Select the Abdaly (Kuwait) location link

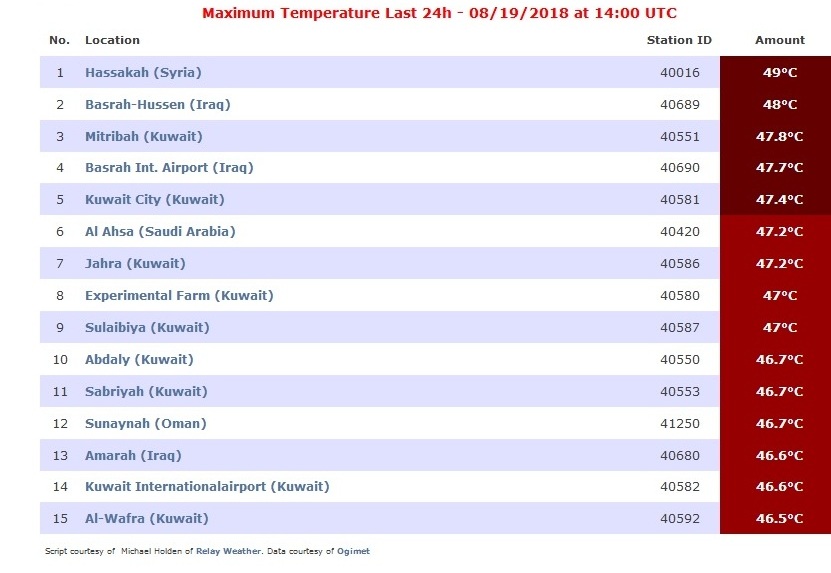click(x=139, y=359)
